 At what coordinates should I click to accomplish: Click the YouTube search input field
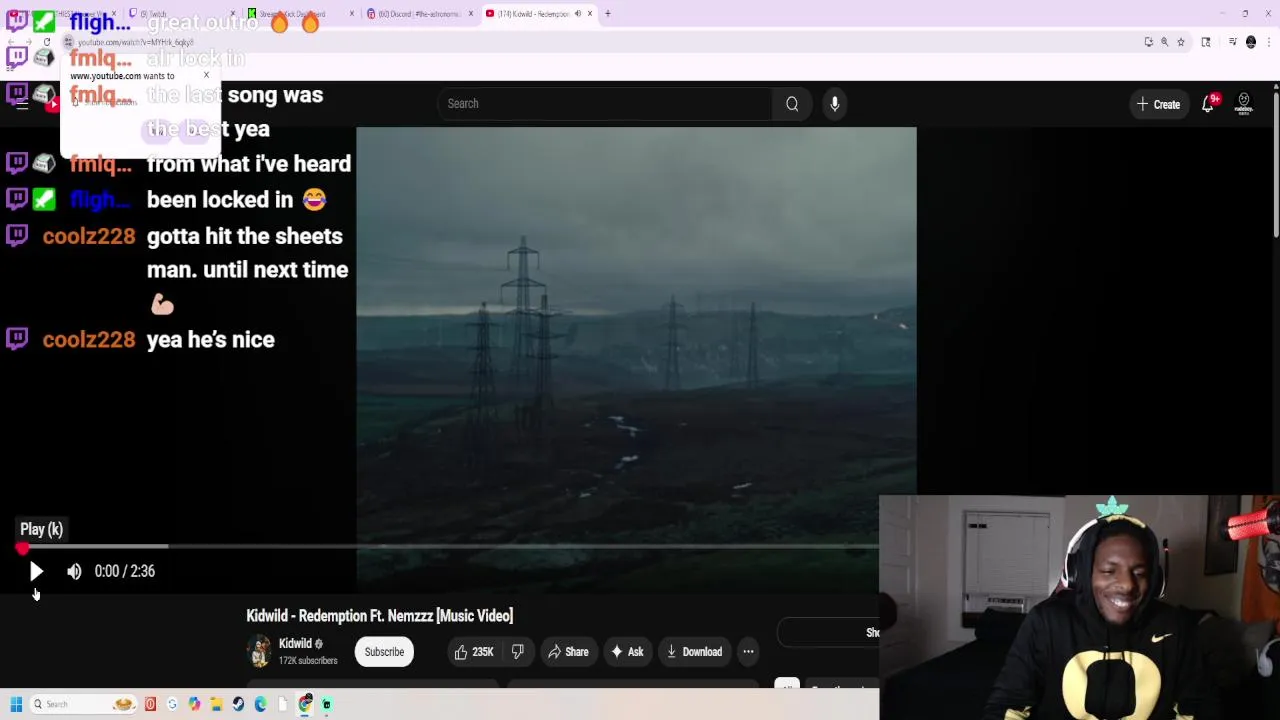coord(604,104)
